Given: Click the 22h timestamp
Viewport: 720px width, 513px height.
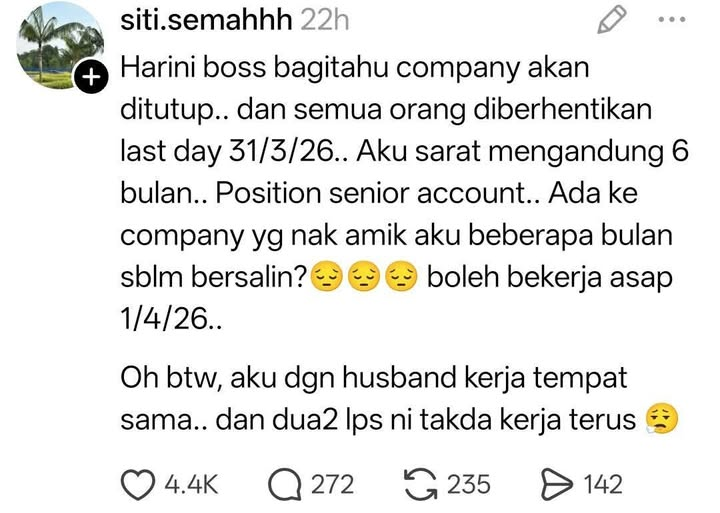Looking at the screenshot, I should [325, 20].
